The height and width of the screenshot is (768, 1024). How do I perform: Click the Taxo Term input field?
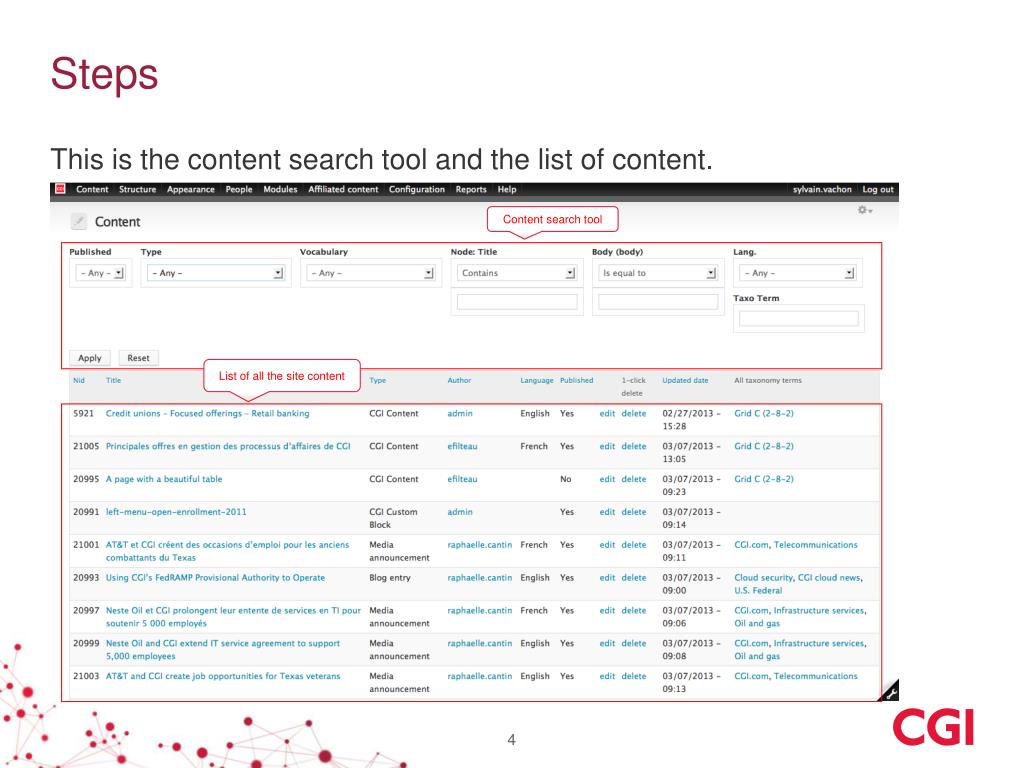click(799, 319)
